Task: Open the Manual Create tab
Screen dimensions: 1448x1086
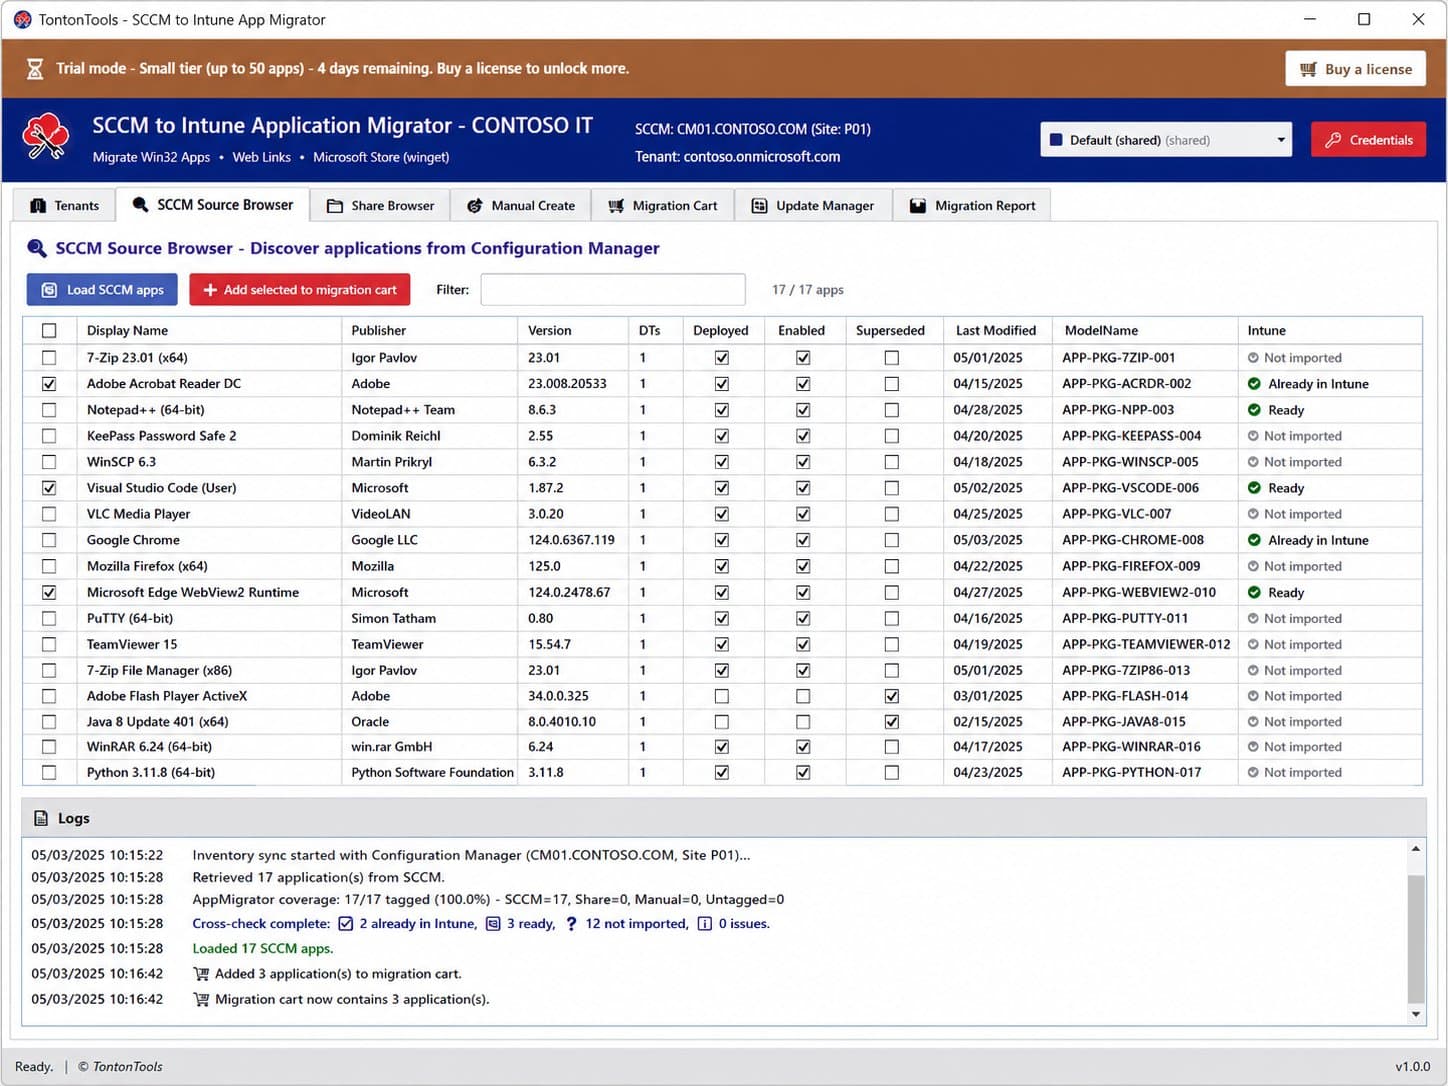Action: click(x=521, y=206)
